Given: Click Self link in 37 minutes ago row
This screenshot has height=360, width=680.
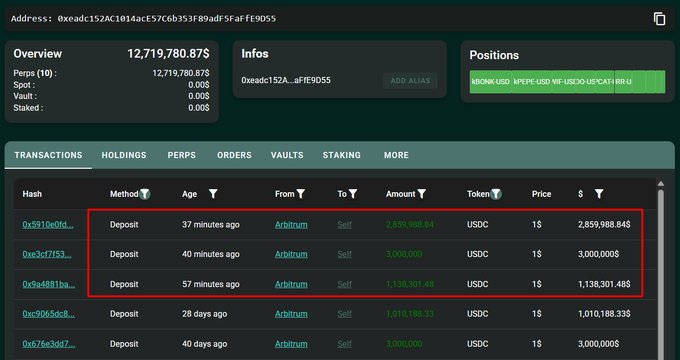Looking at the screenshot, I should pos(344,225).
